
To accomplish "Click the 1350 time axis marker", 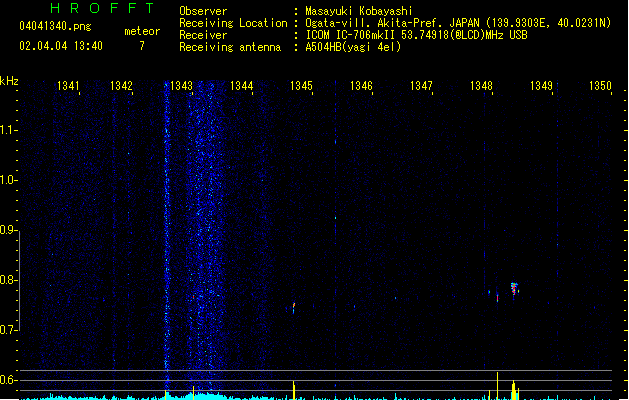I will [600, 86].
